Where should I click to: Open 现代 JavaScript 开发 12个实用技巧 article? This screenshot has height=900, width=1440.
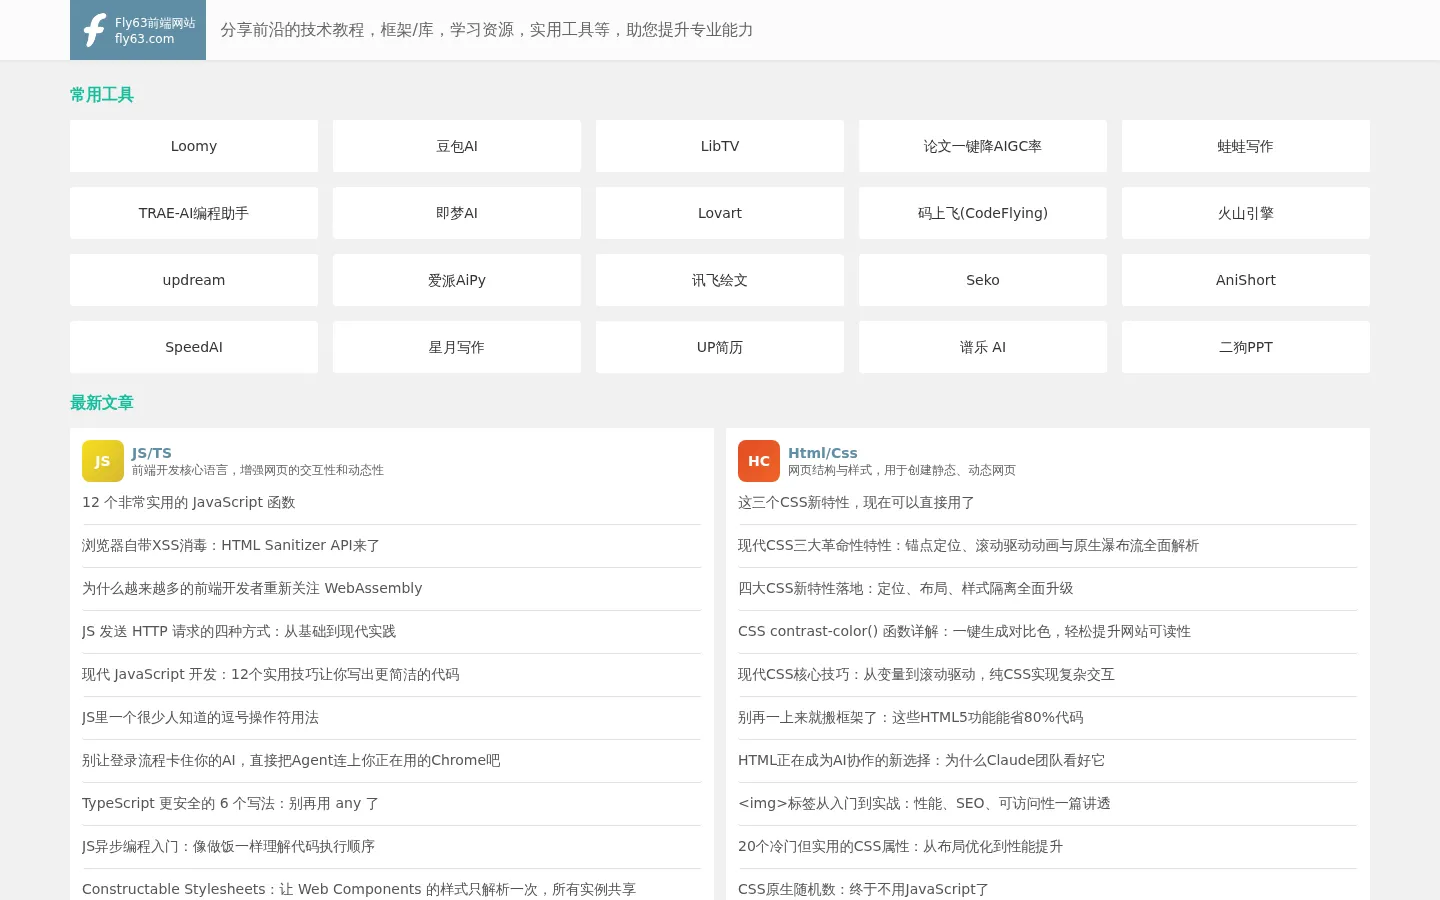click(271, 675)
